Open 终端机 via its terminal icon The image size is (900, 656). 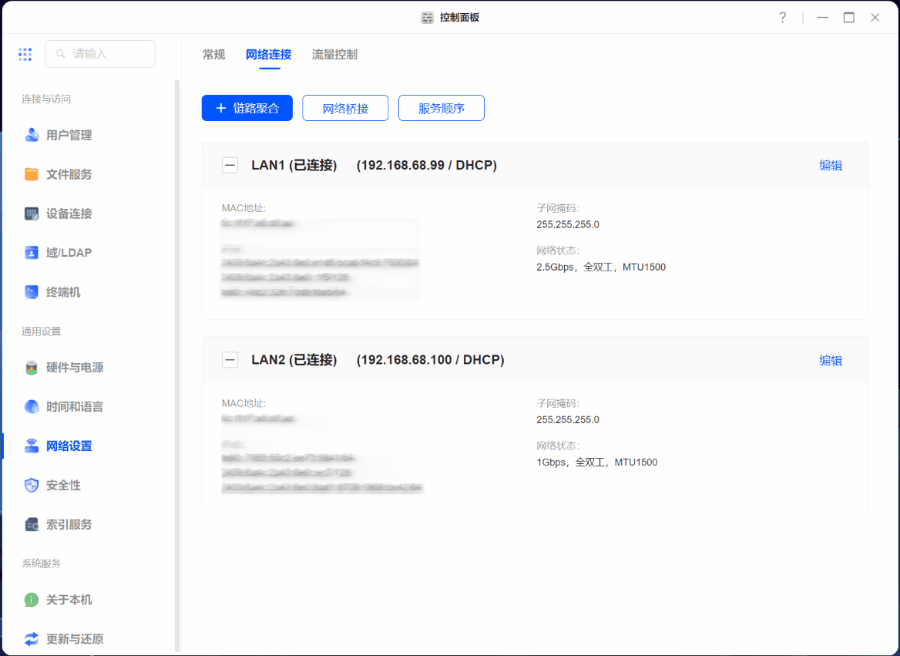(x=32, y=292)
